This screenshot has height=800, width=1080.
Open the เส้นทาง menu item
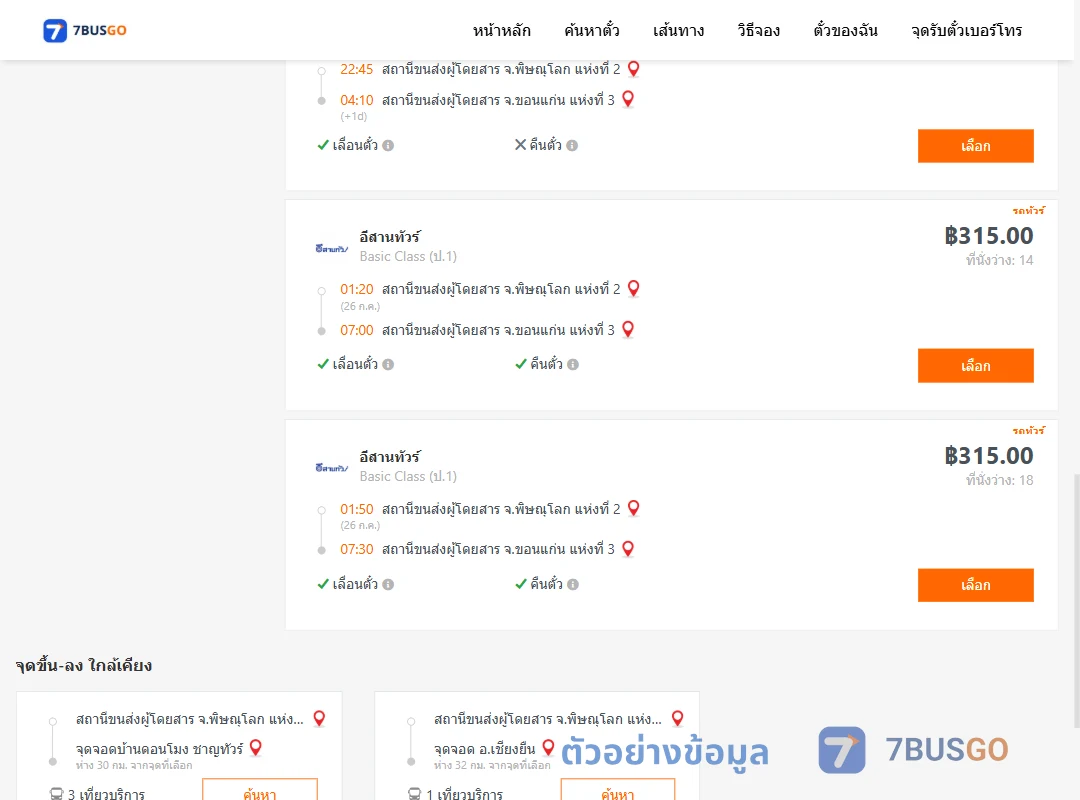678,30
